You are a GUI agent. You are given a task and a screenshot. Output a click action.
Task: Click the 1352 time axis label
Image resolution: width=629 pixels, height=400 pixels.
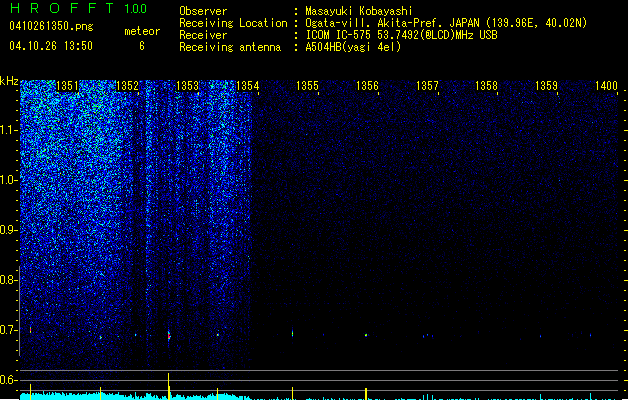127,86
